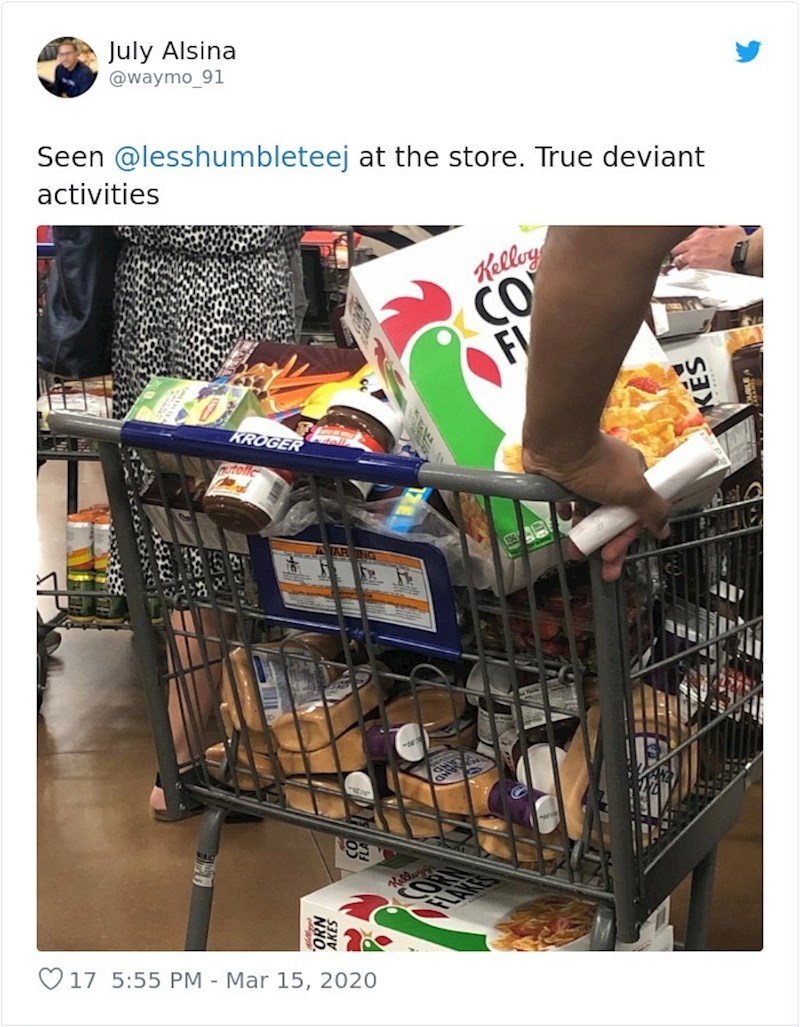Click the blue Twitter bird logo
Viewport: 800px width, 1027px height.
click(x=748, y=52)
